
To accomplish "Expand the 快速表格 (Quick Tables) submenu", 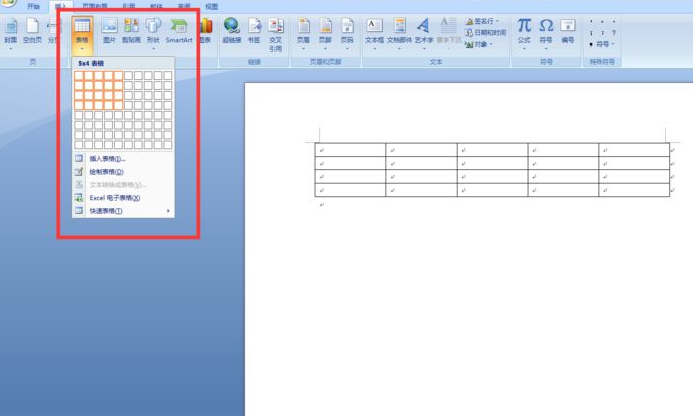I will point(122,211).
